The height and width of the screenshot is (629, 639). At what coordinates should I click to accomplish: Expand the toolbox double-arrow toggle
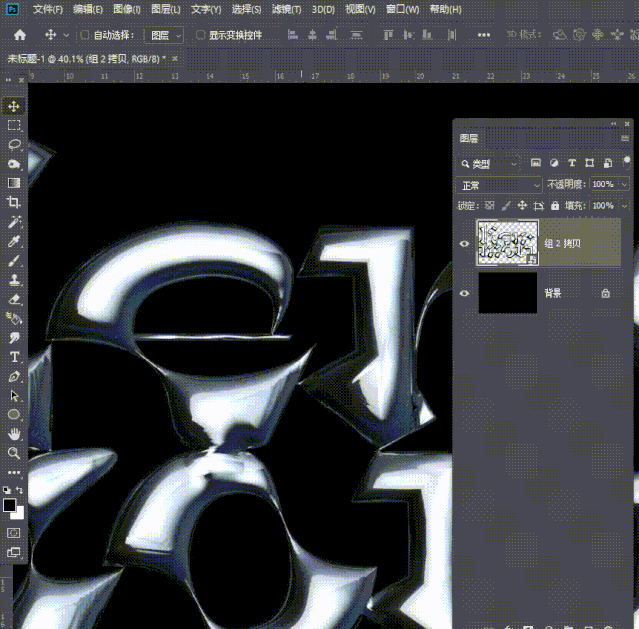[8, 80]
